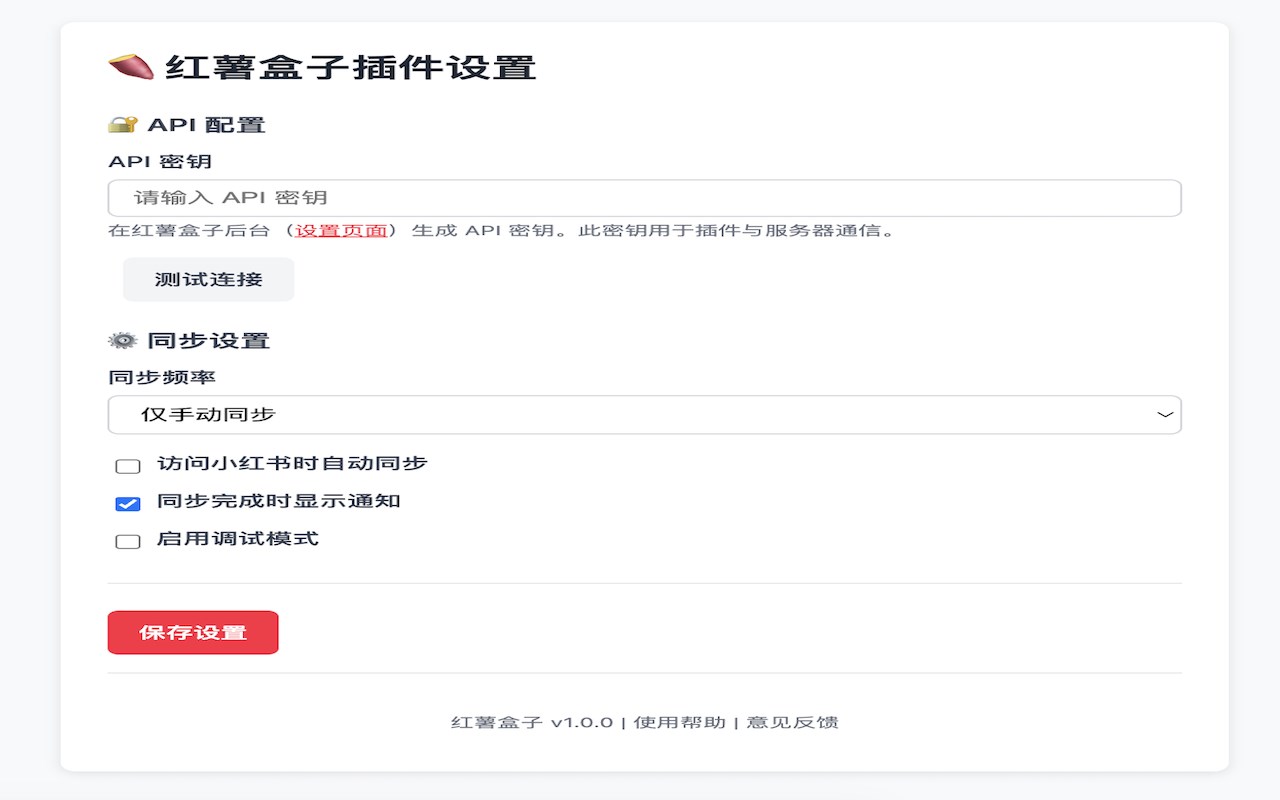Screen dimensions: 1280x800
Task: Focus the API 密钥 input field
Action: (644, 198)
